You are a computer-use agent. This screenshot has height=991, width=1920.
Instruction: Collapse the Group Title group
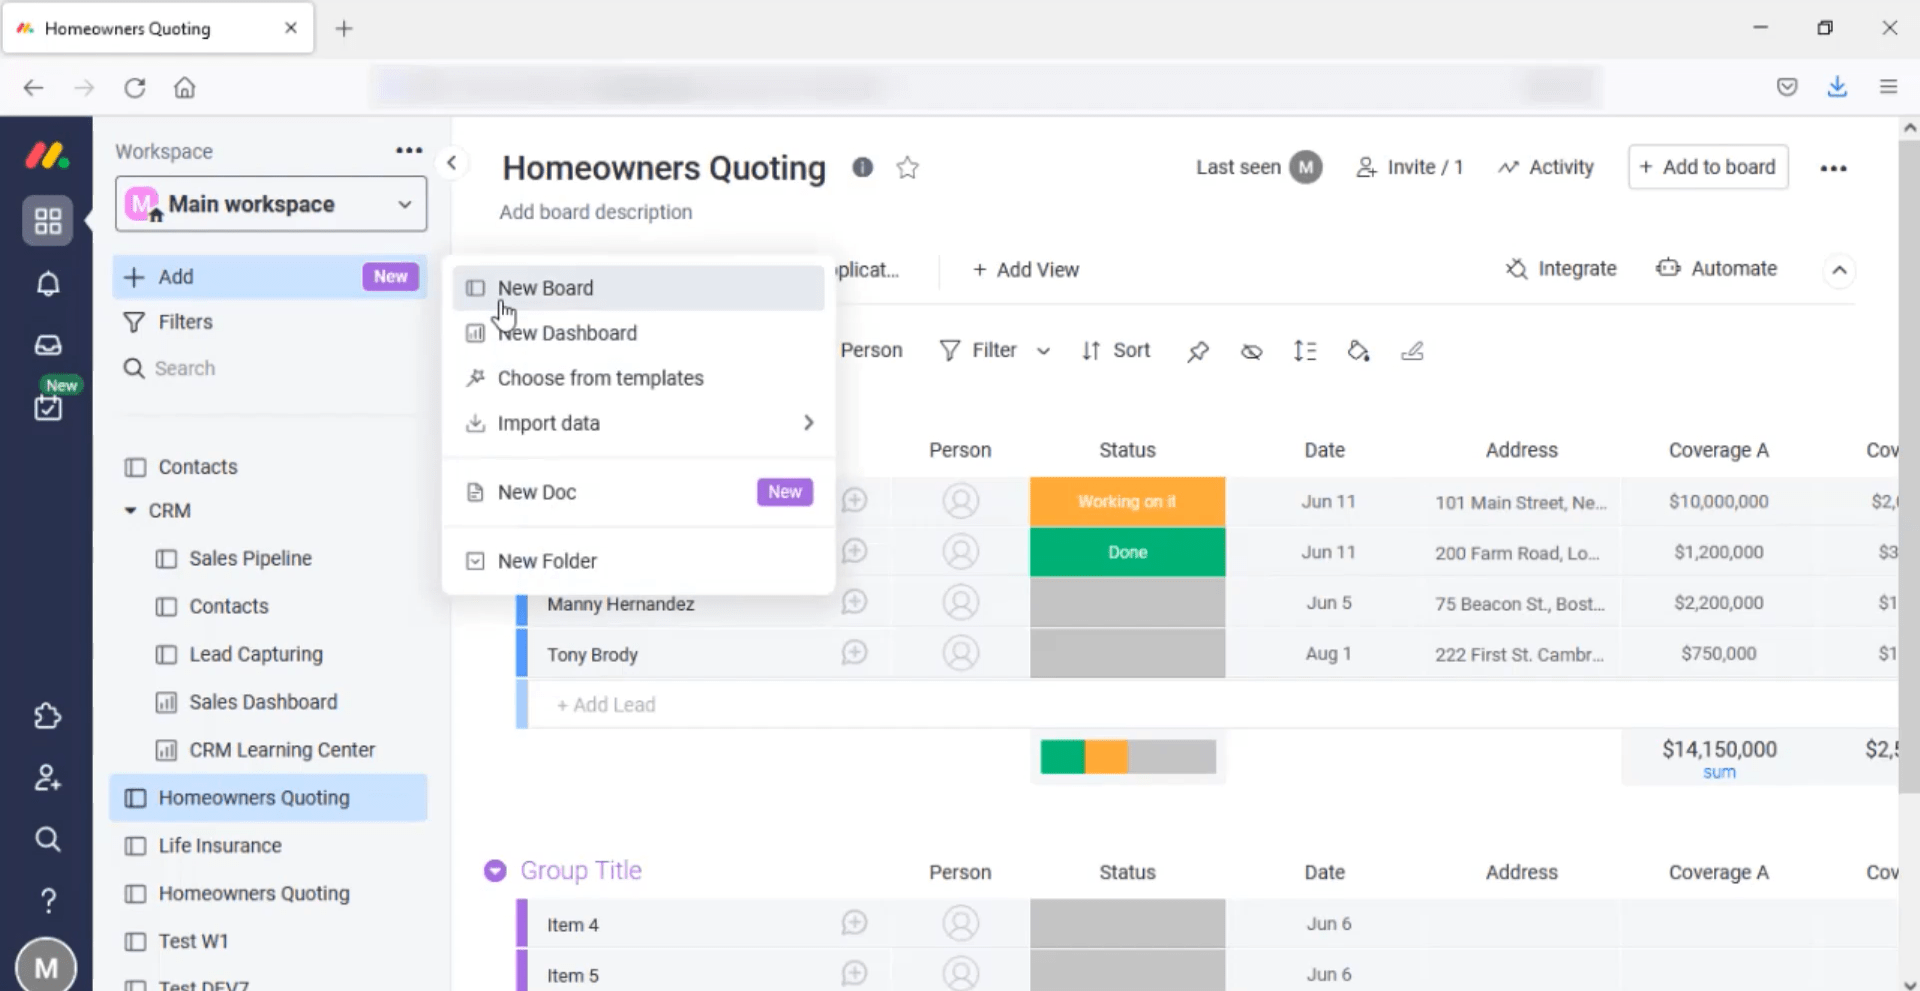494,871
